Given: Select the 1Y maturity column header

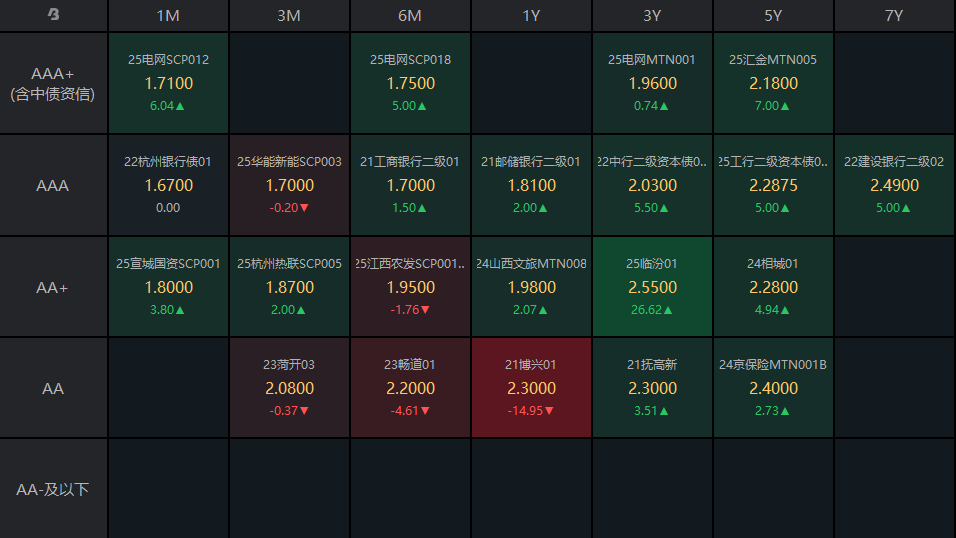Looking at the screenshot, I should pyautogui.click(x=531, y=15).
